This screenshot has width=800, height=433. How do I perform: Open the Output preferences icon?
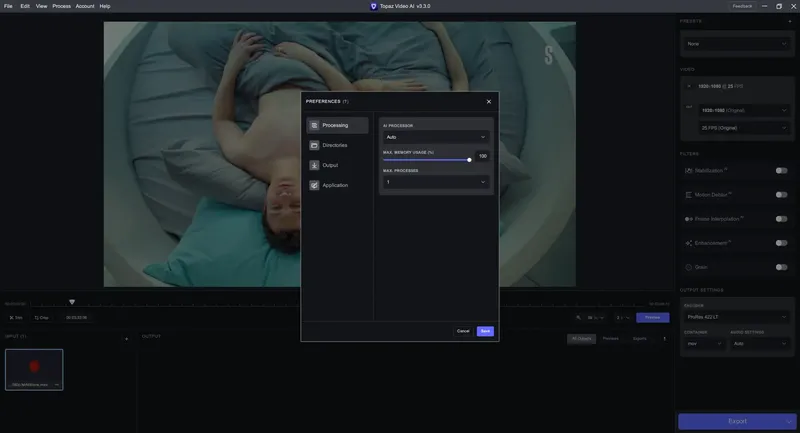314,165
